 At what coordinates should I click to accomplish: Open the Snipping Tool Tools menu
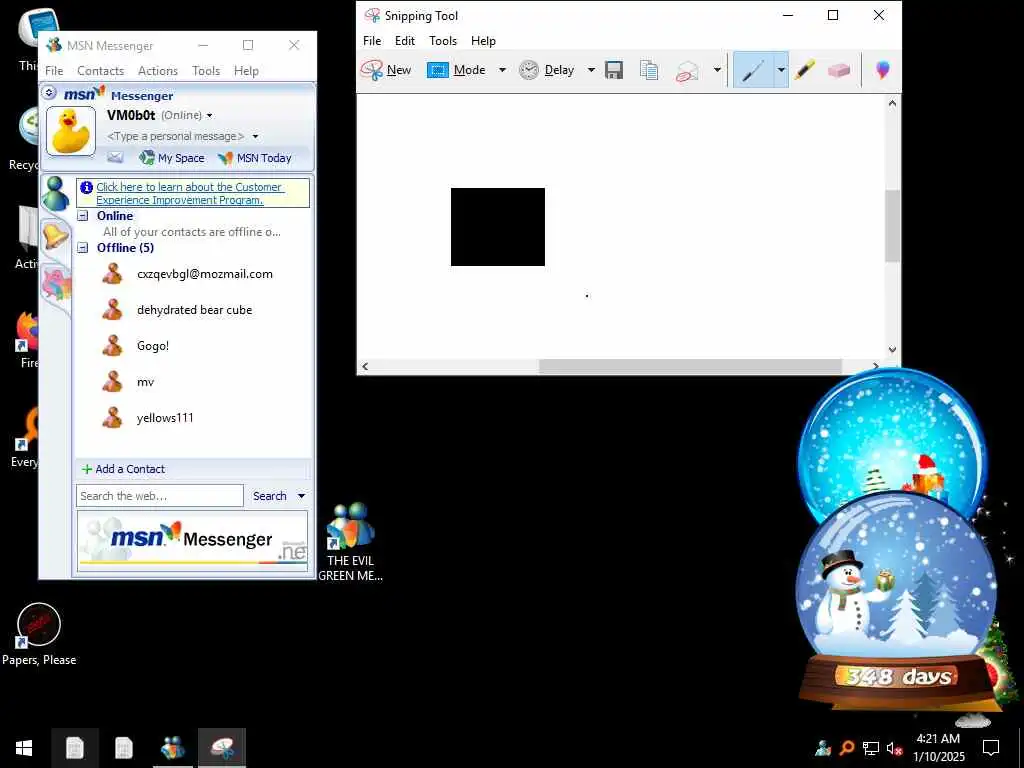443,40
